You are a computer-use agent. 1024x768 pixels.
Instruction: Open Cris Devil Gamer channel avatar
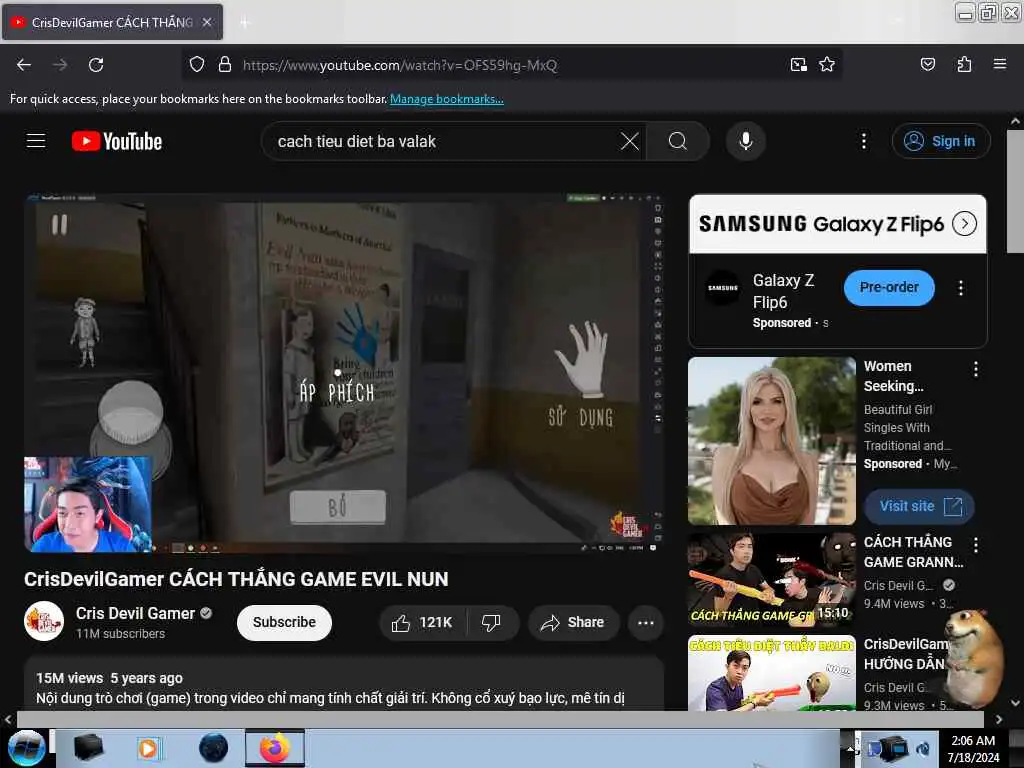point(44,621)
